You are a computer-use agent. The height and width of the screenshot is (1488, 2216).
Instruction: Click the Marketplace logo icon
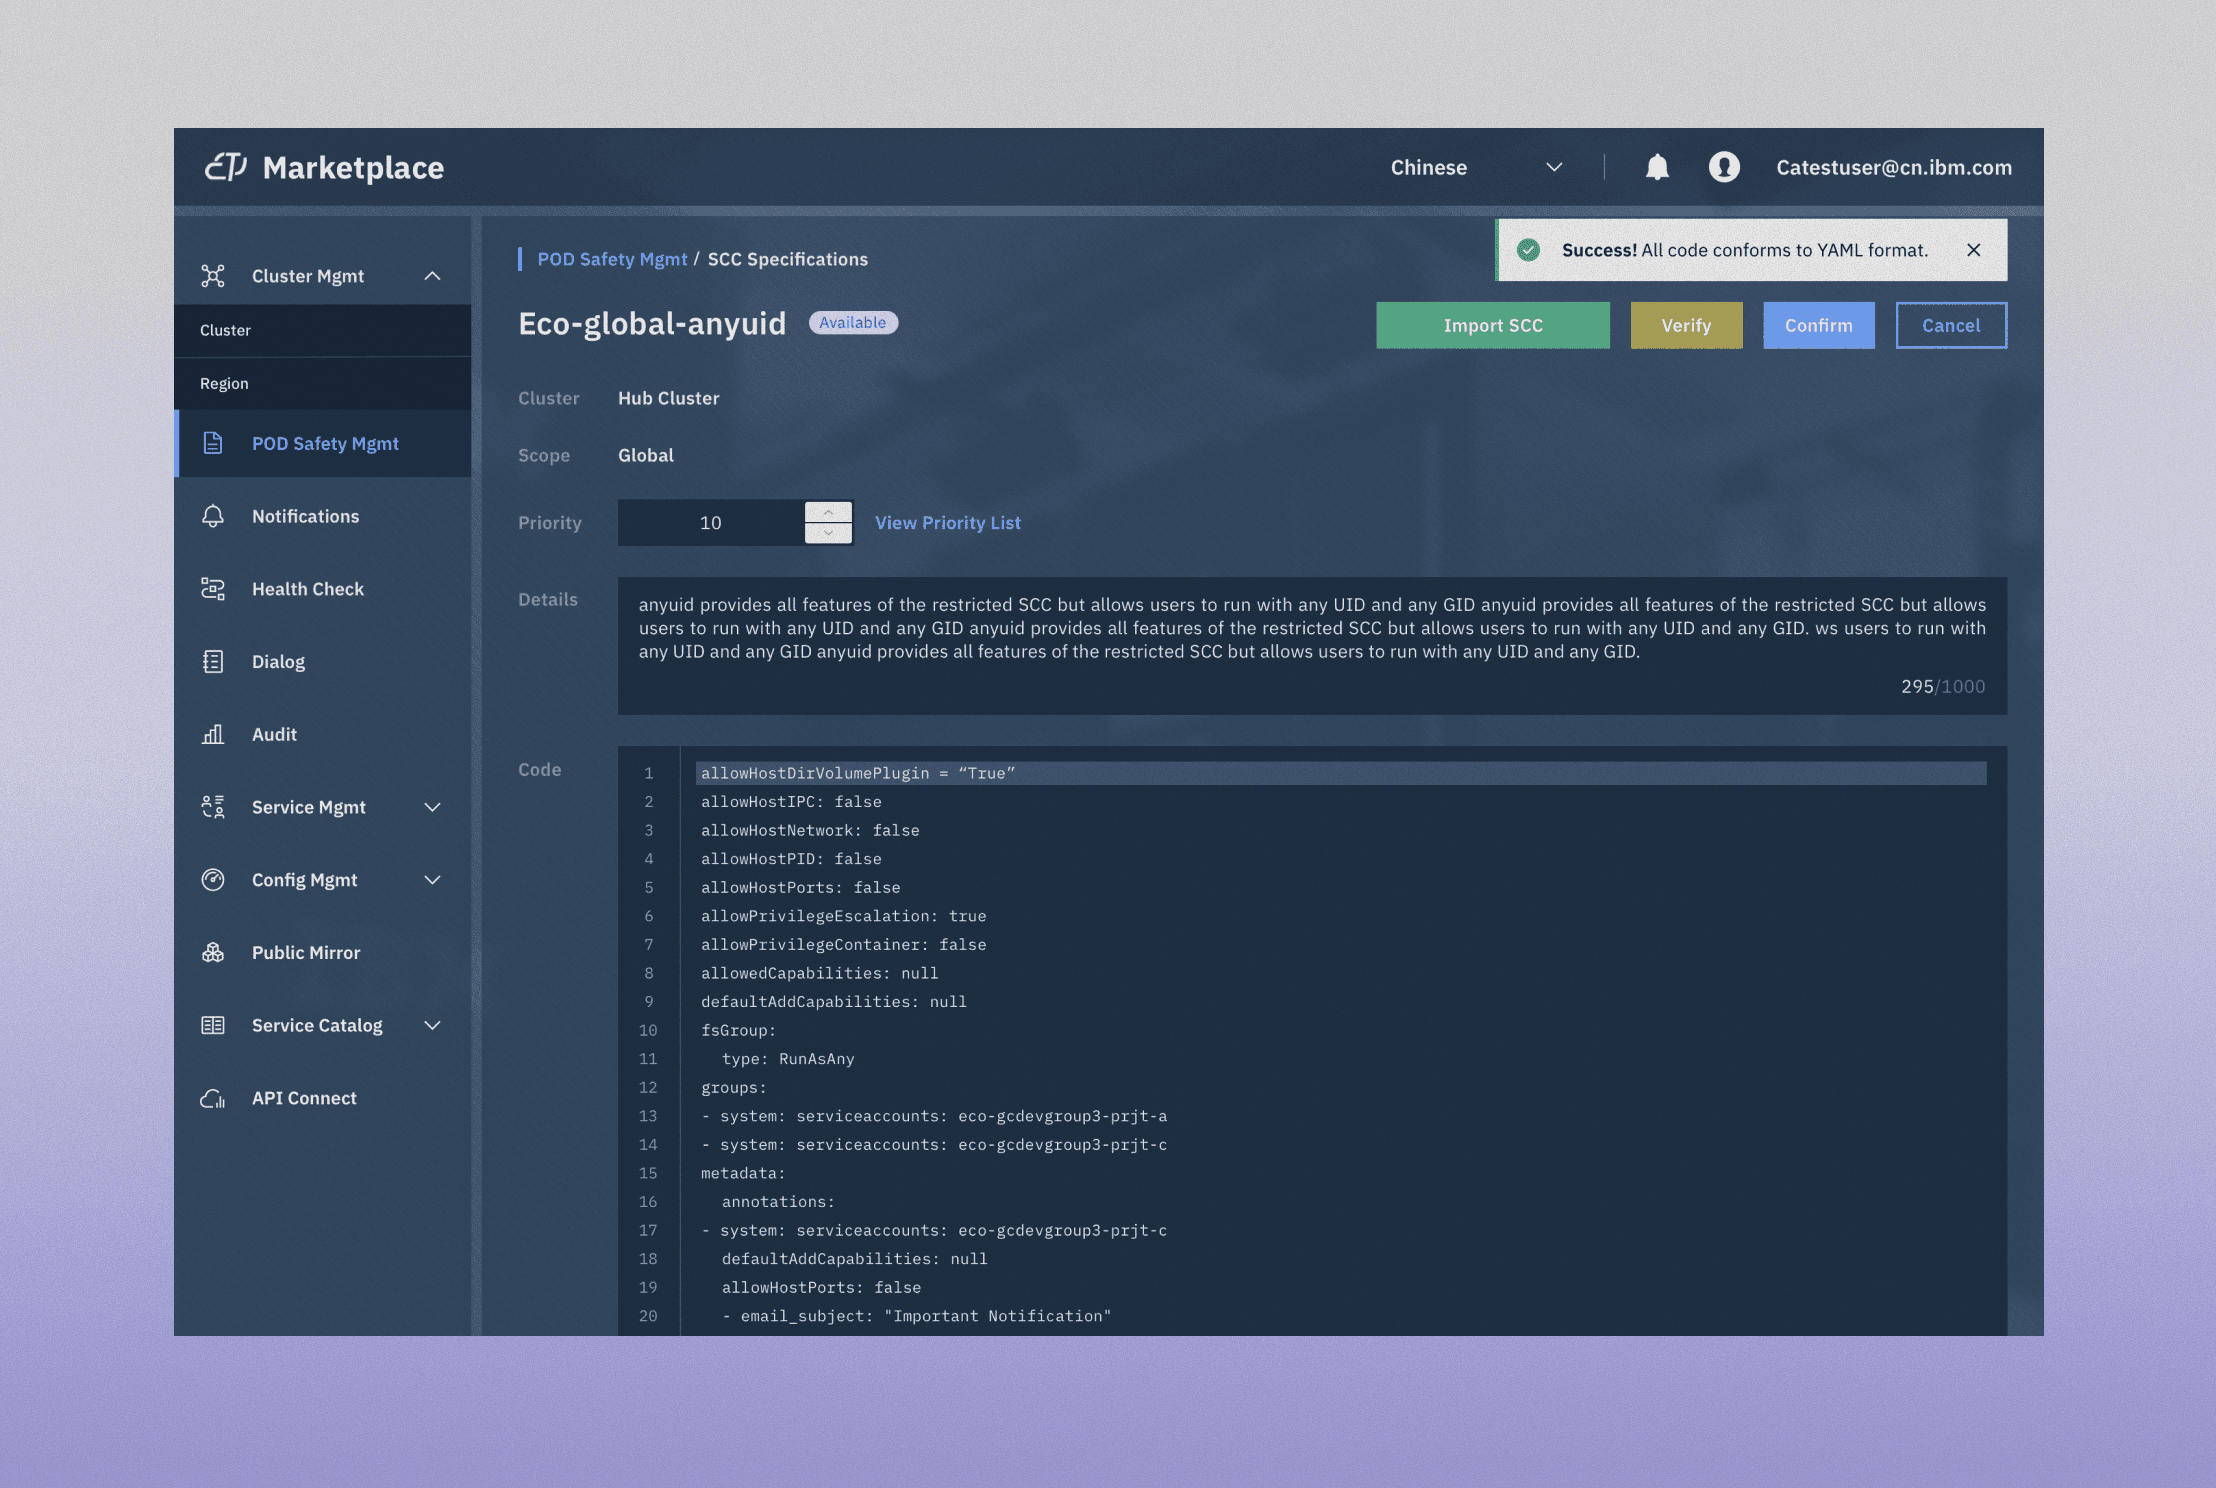226,167
